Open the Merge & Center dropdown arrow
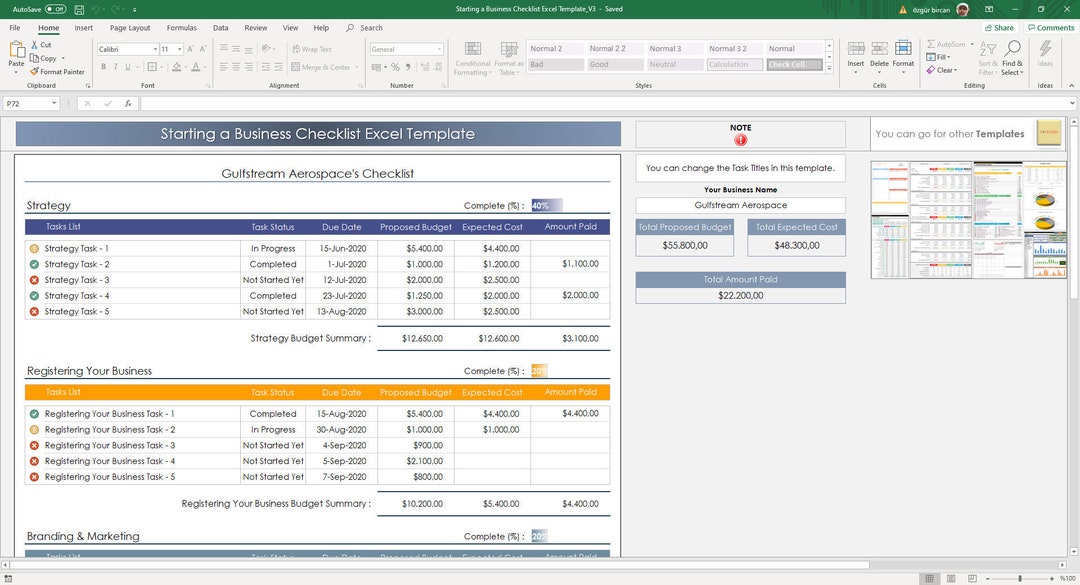Screen dimensions: 1080x585 357,67
